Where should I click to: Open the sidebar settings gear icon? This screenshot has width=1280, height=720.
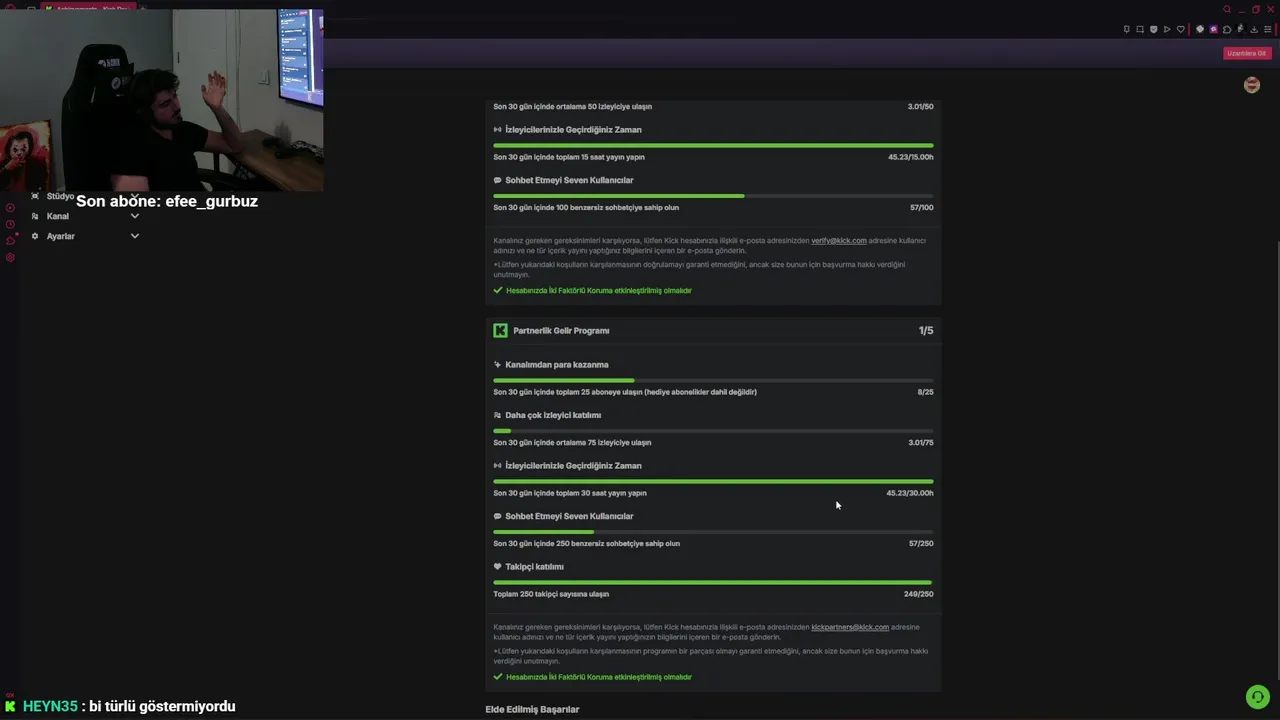click(10, 257)
